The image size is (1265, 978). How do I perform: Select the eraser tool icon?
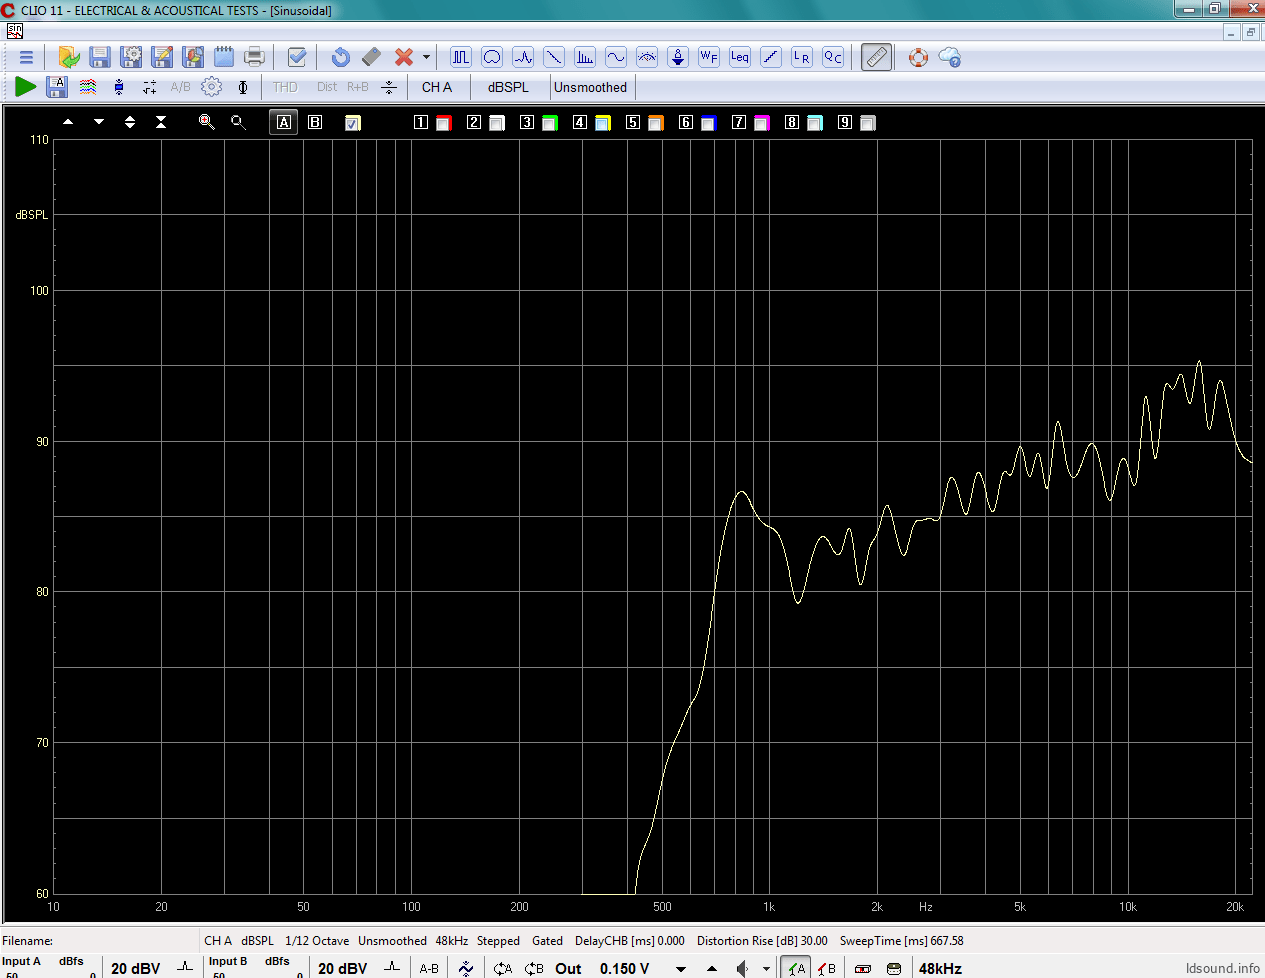pos(371,57)
